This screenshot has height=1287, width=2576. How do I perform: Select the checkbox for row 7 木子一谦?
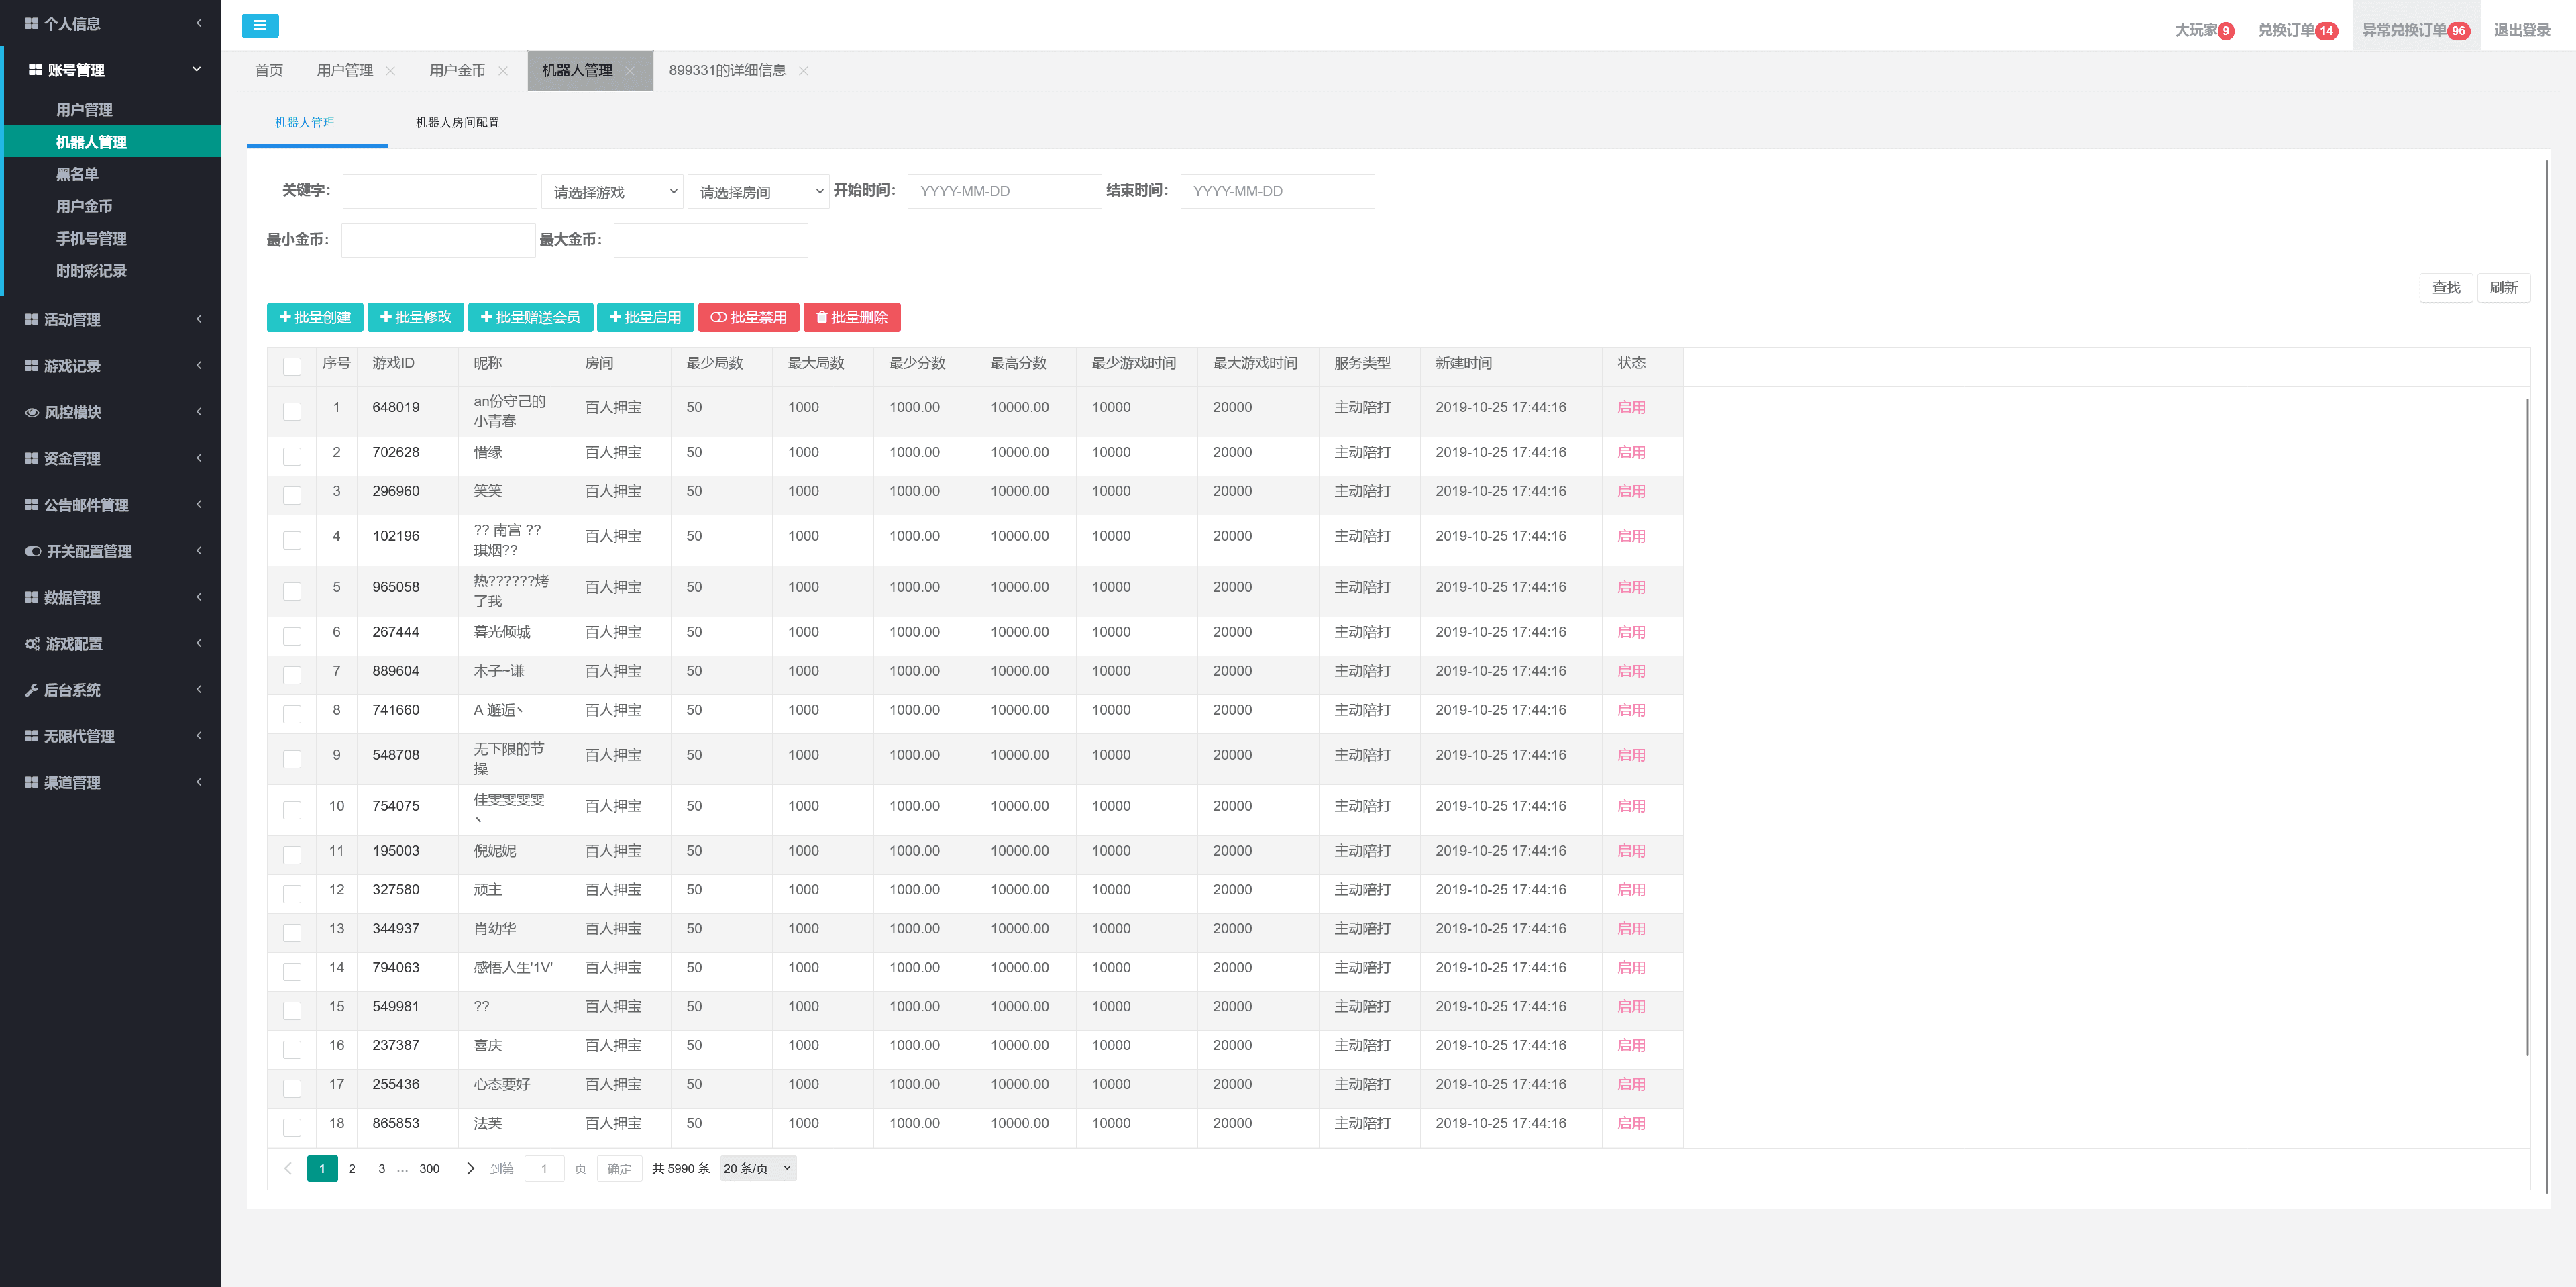click(292, 675)
